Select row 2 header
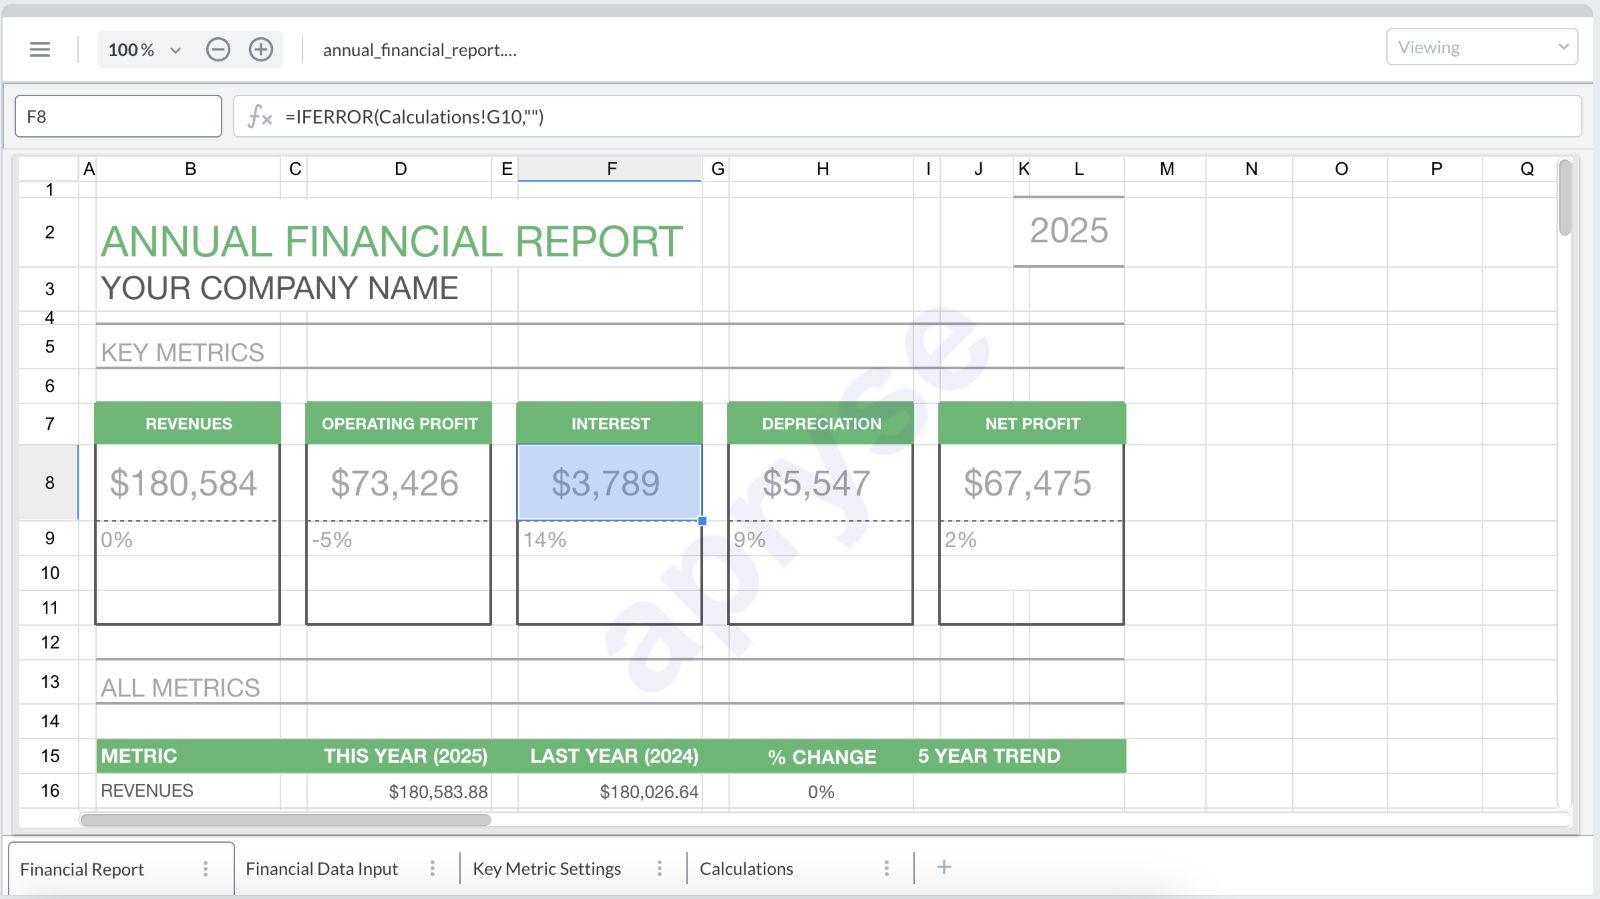 (x=49, y=232)
